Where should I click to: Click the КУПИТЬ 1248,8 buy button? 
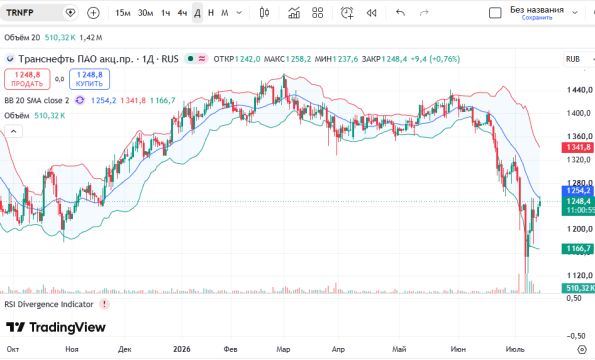click(90, 79)
